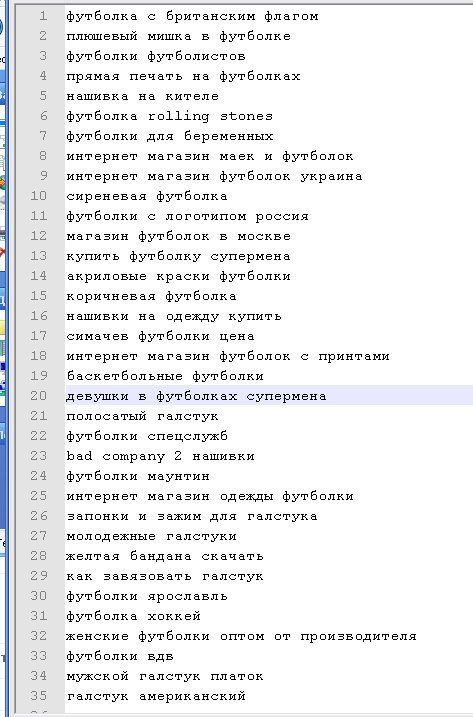Click 'интернет магазин маек и футболок'
The width and height of the screenshot is (473, 717).
tap(210, 156)
